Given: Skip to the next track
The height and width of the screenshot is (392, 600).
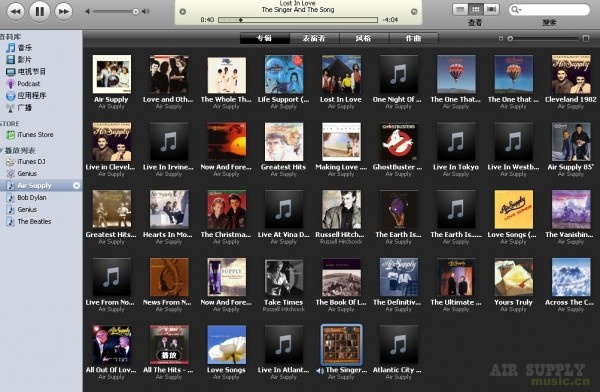Looking at the screenshot, I should [63, 11].
